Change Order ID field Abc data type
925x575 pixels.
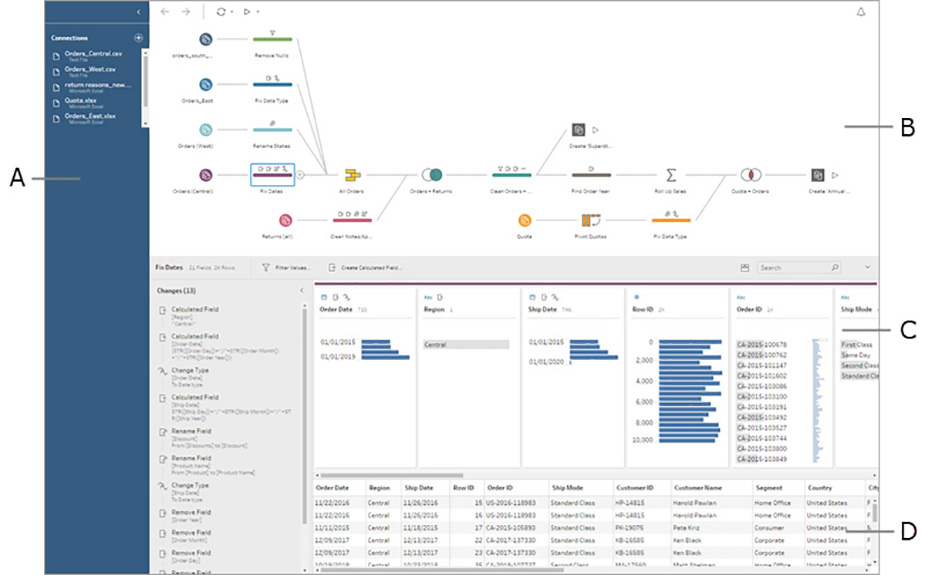[x=741, y=297]
